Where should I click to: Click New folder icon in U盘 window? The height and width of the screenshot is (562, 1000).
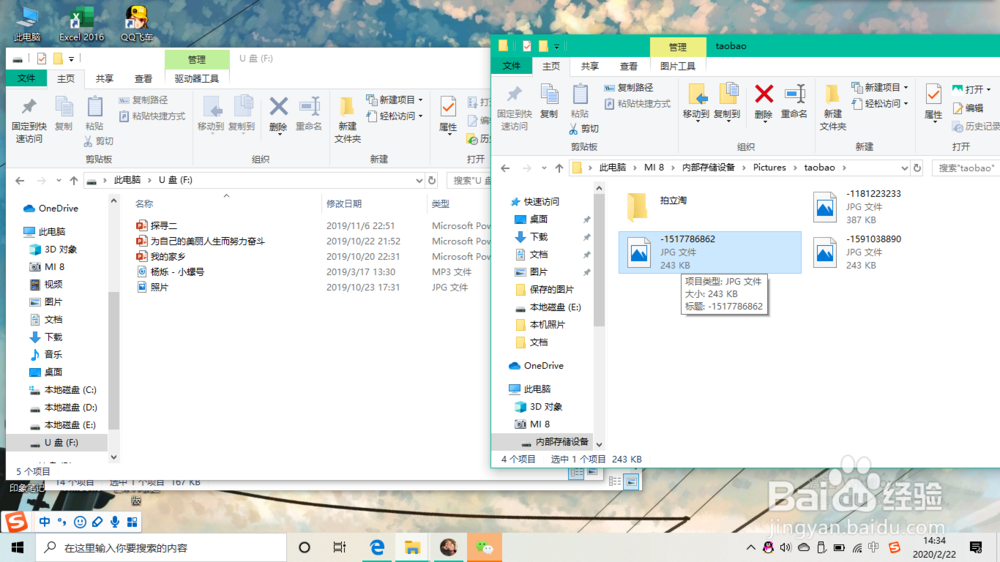click(347, 107)
